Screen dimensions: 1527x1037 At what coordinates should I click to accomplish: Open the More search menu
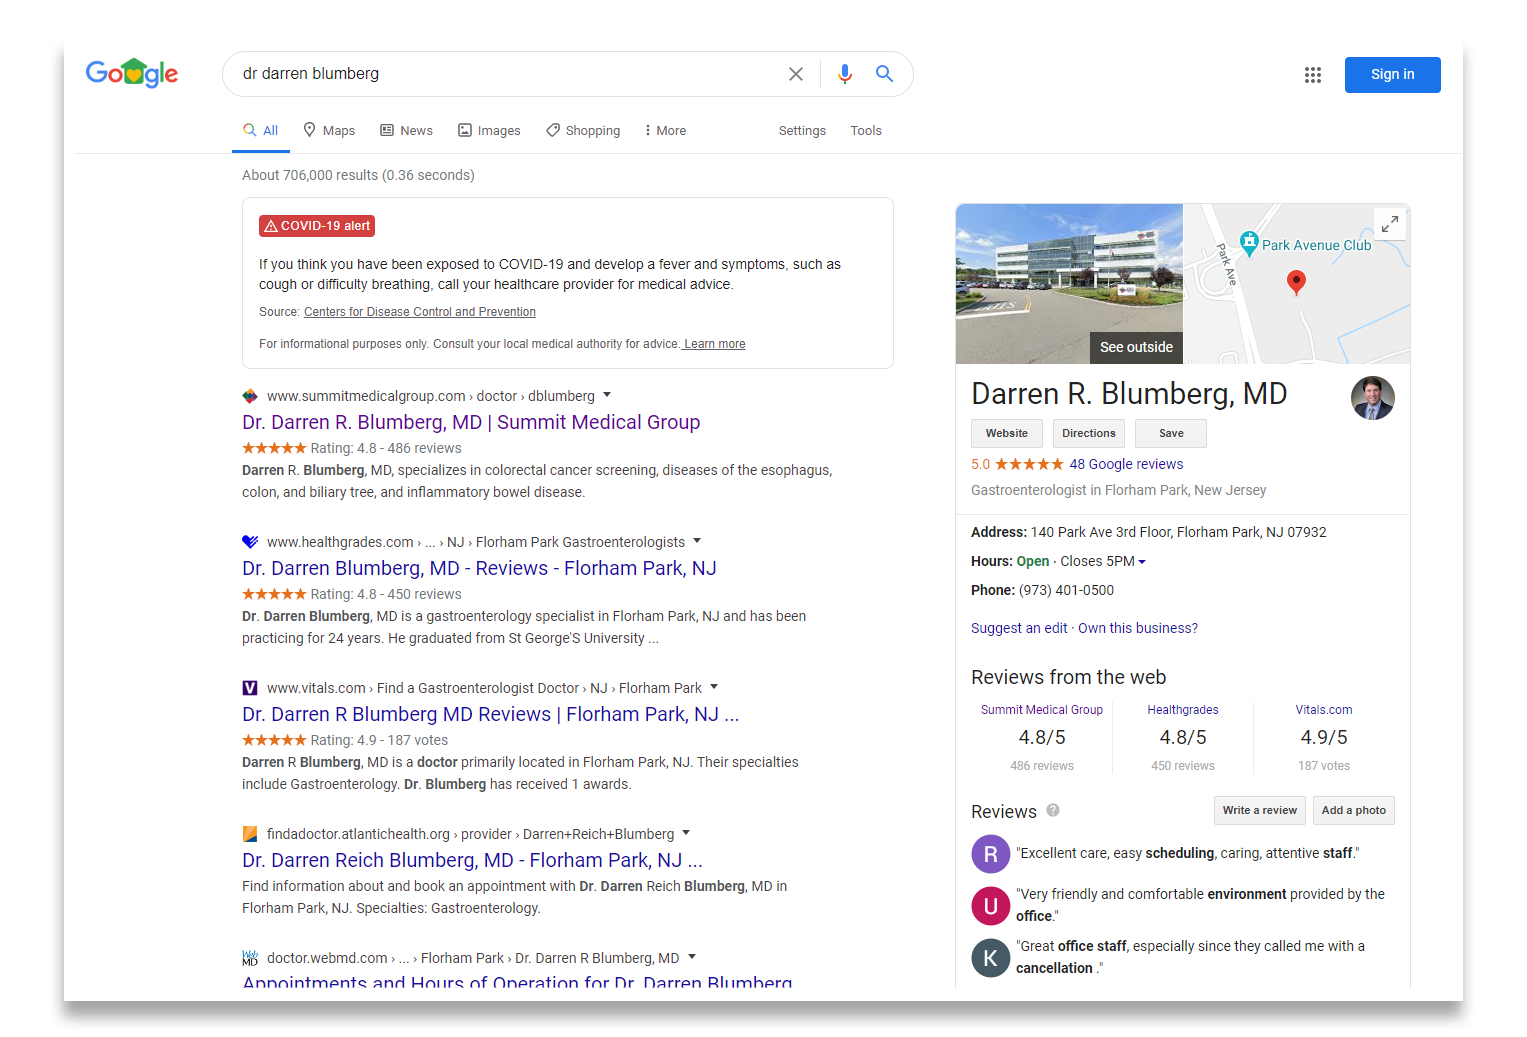665,131
